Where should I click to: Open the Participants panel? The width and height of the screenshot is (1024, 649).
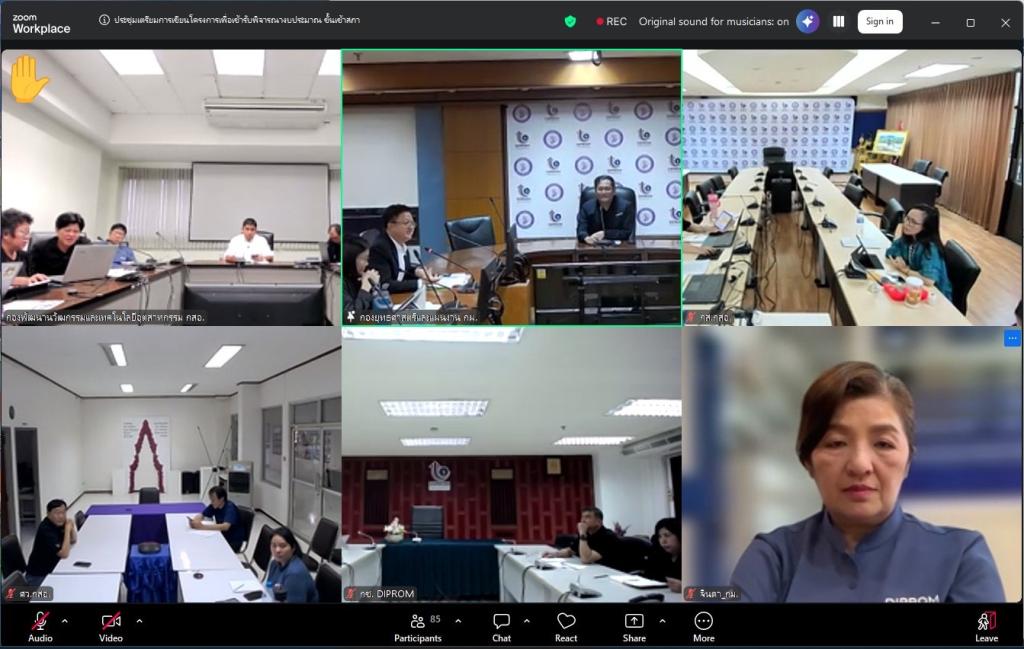point(417,627)
